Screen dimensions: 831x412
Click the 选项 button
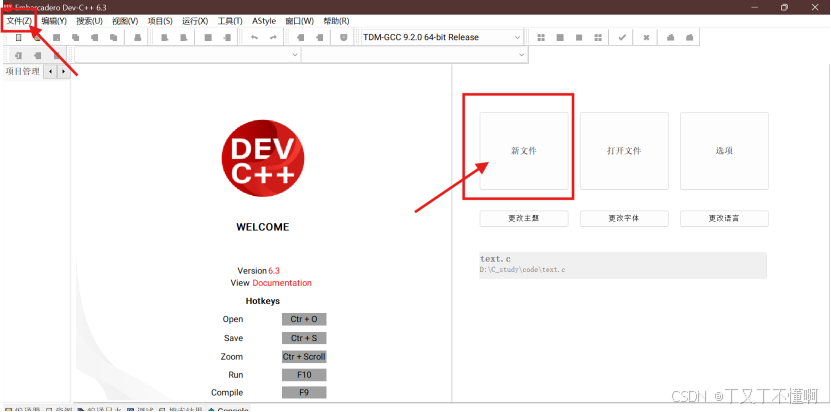coord(724,151)
